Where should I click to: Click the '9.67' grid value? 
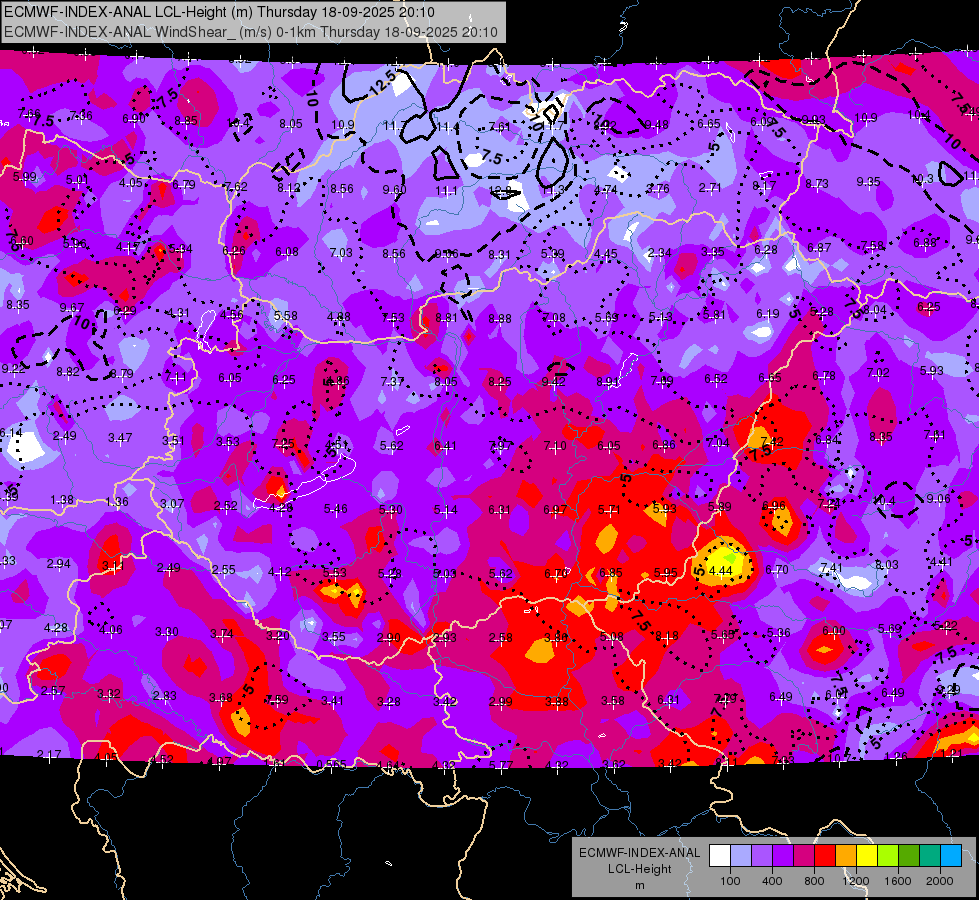[x=72, y=307]
